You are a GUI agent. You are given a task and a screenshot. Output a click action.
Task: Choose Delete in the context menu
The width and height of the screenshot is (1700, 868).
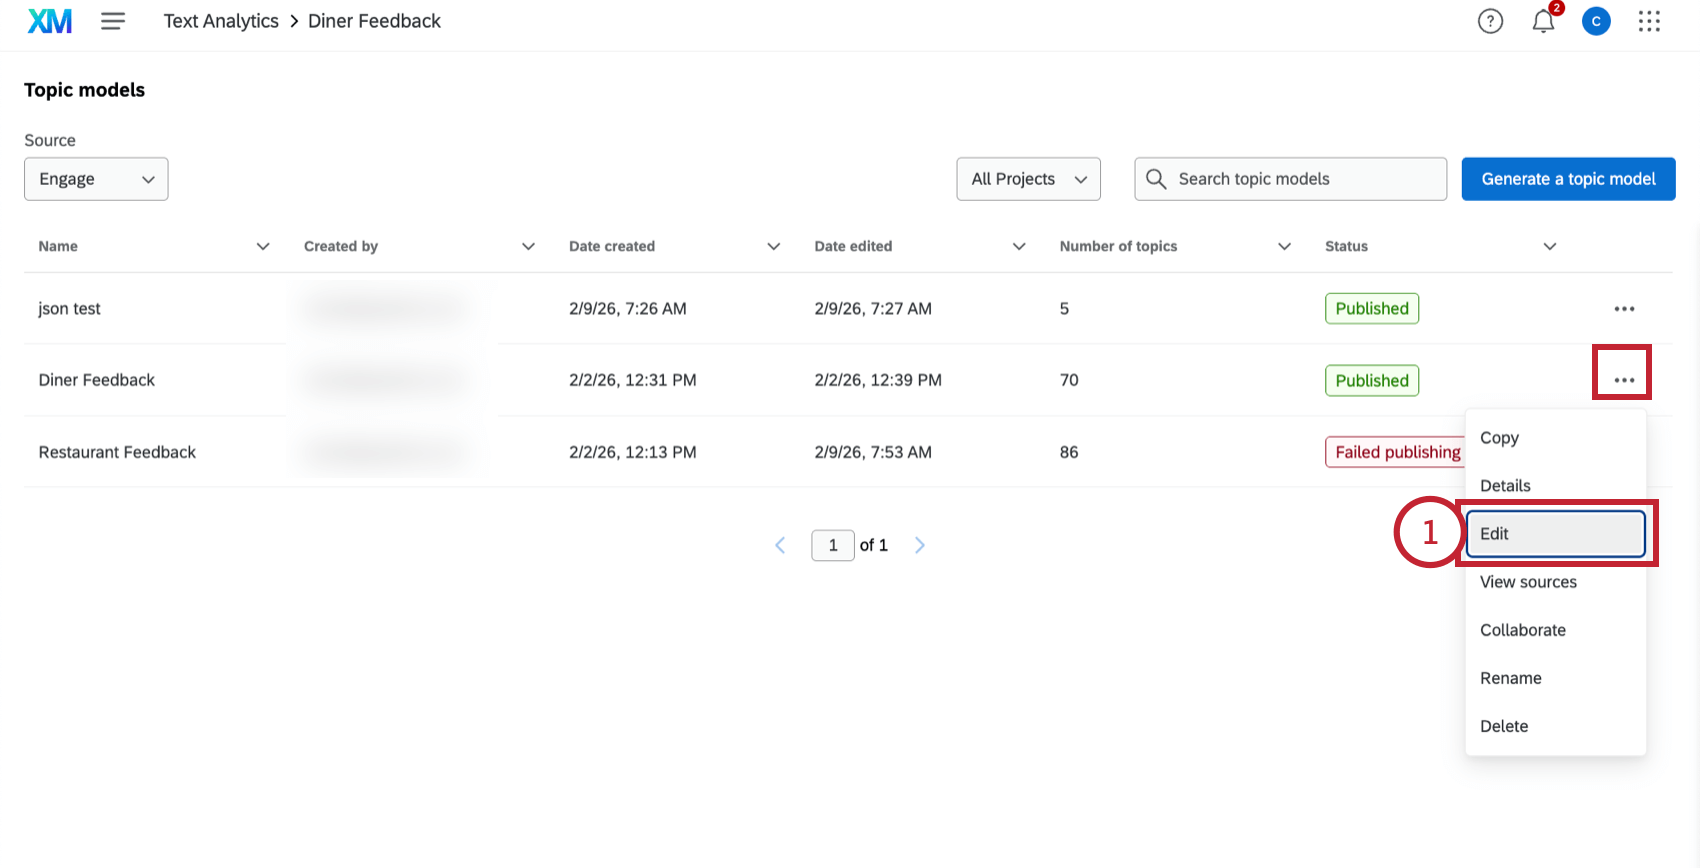click(x=1504, y=726)
